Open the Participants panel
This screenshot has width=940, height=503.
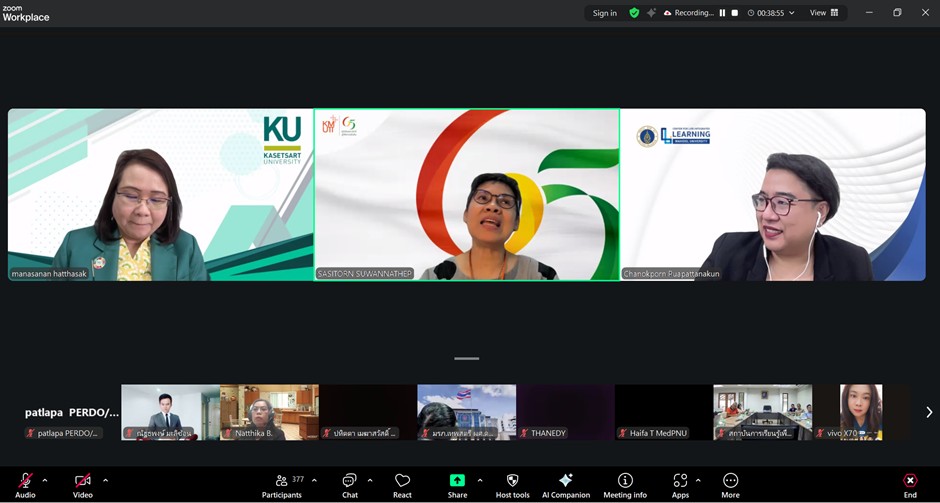[x=282, y=485]
